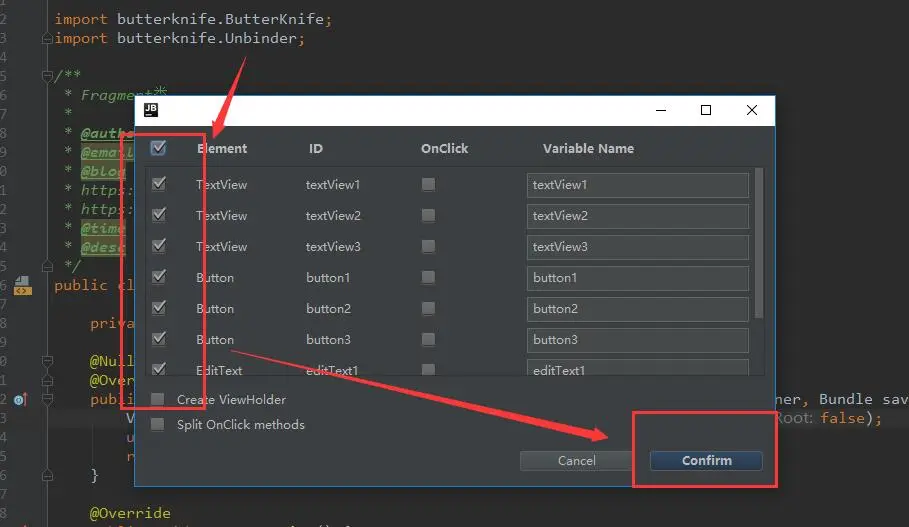Enable OnClick for button1

click(428, 277)
